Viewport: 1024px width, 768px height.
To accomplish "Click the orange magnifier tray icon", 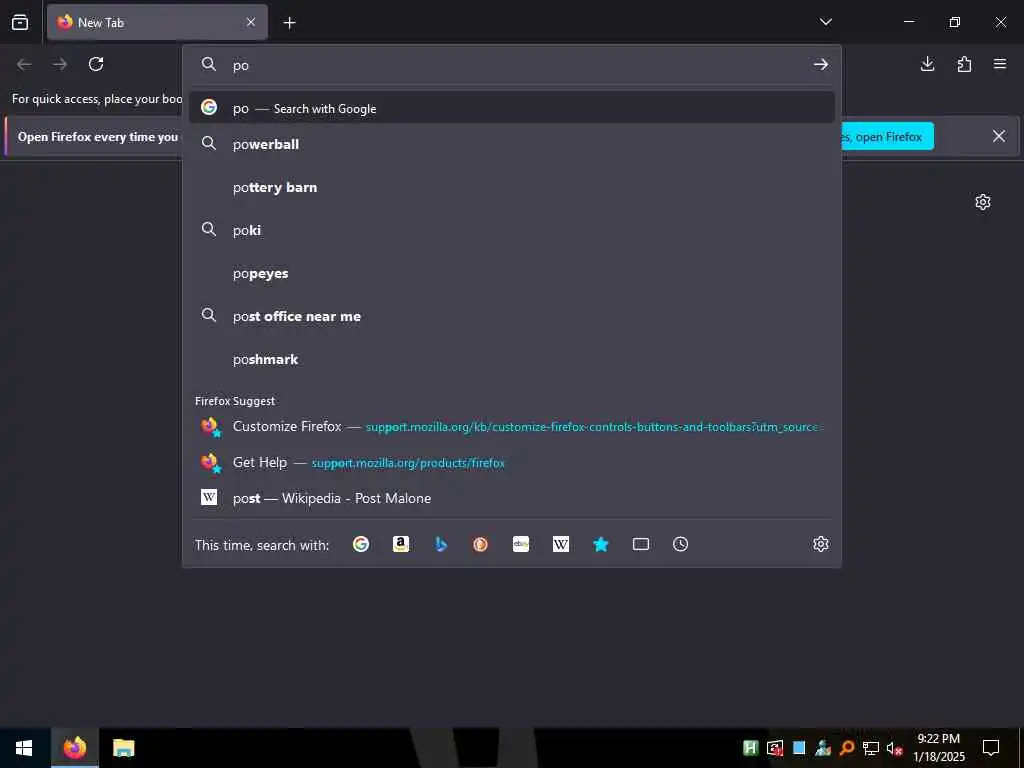I will click(847, 748).
